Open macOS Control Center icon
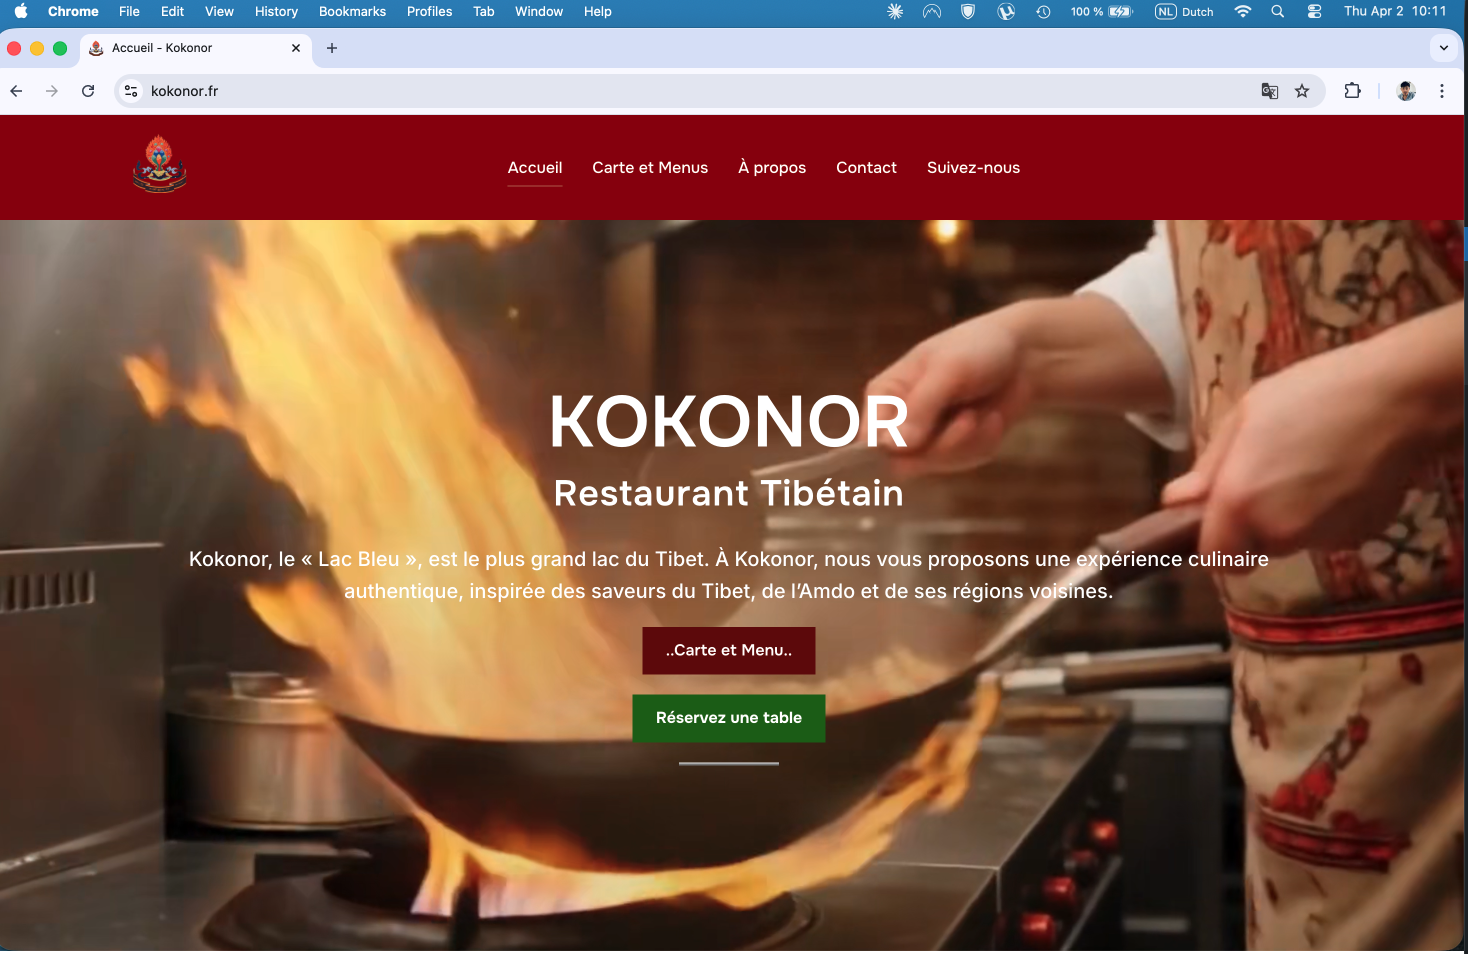Screen dimensions: 1468x954 (1314, 11)
